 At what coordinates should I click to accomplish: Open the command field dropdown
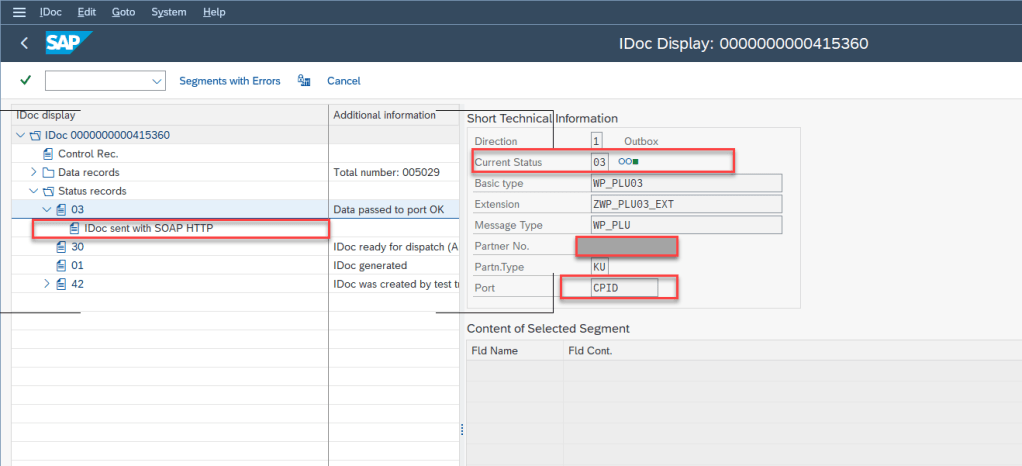point(156,81)
